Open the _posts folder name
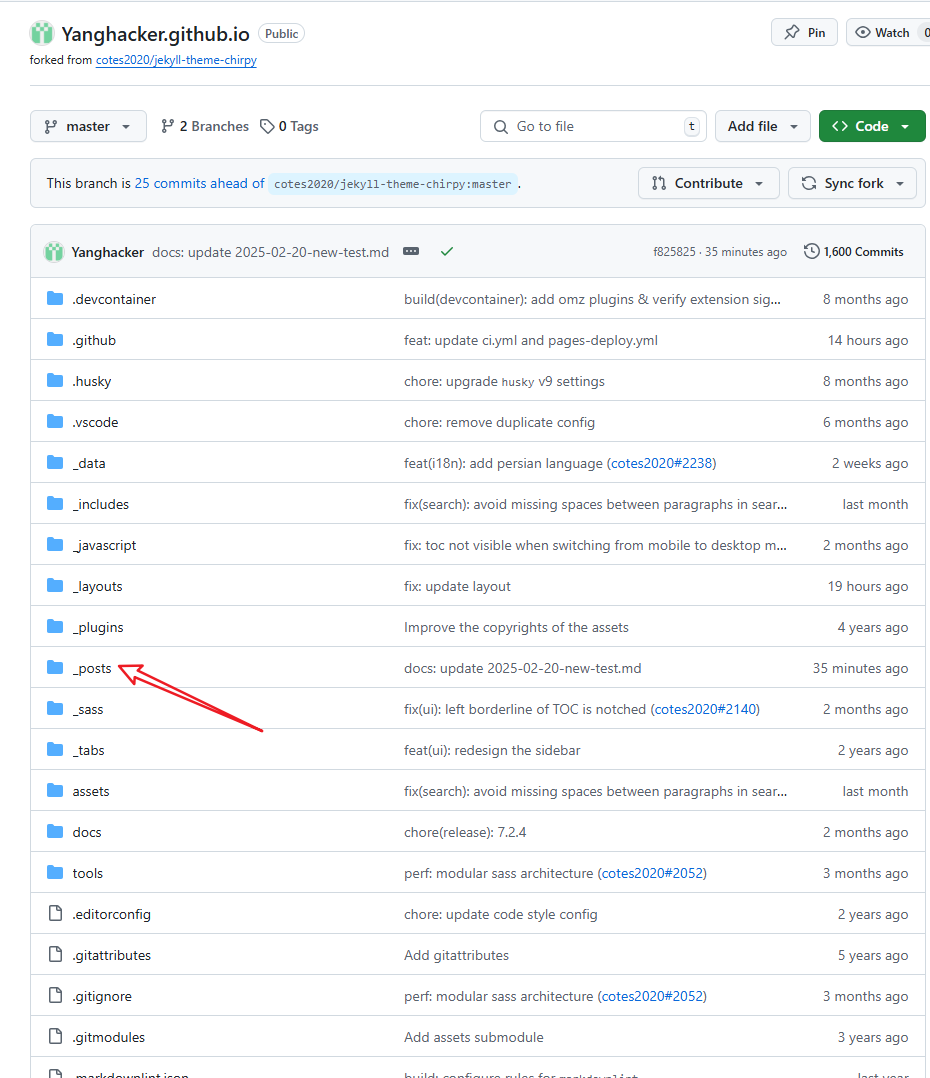Screen dimensions: 930x1078 coord(92,668)
